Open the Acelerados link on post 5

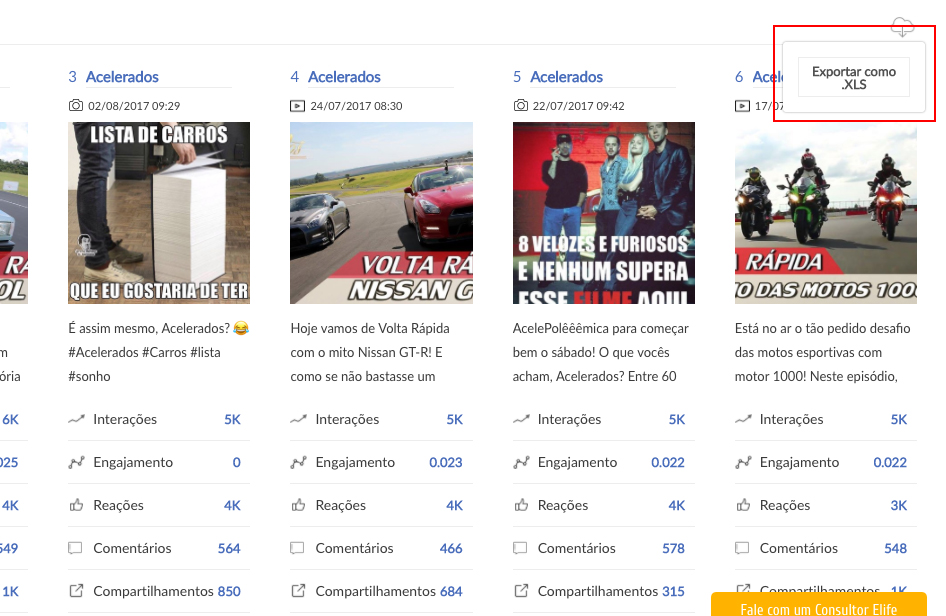(x=566, y=77)
